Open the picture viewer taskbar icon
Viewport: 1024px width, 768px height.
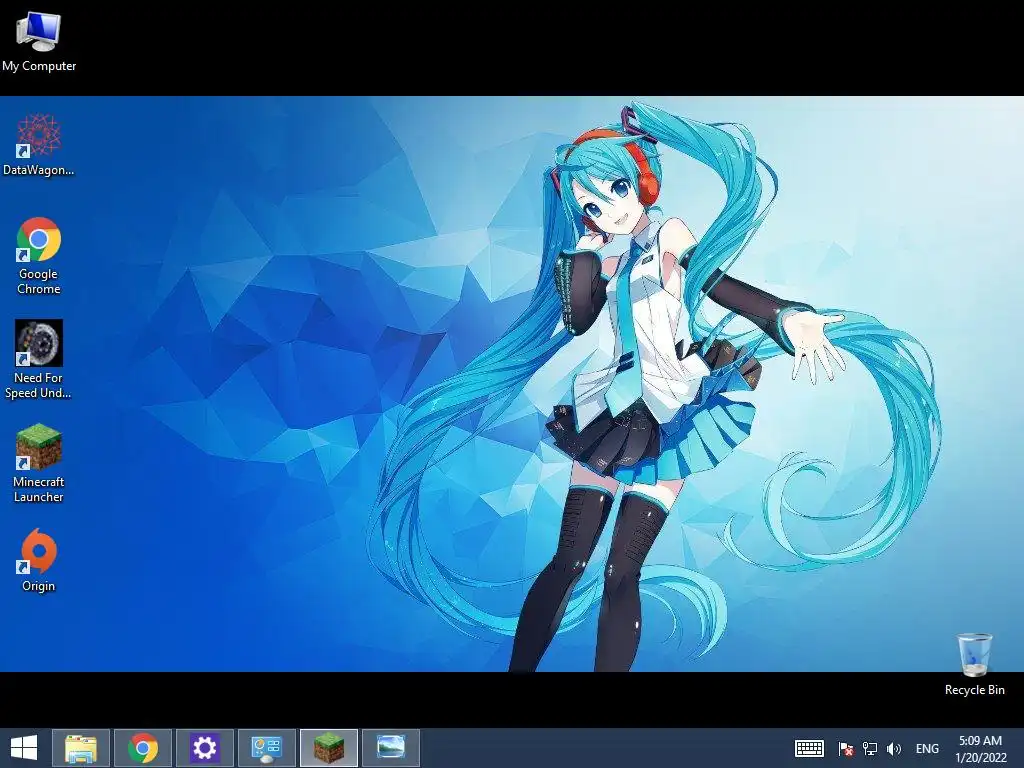click(391, 748)
